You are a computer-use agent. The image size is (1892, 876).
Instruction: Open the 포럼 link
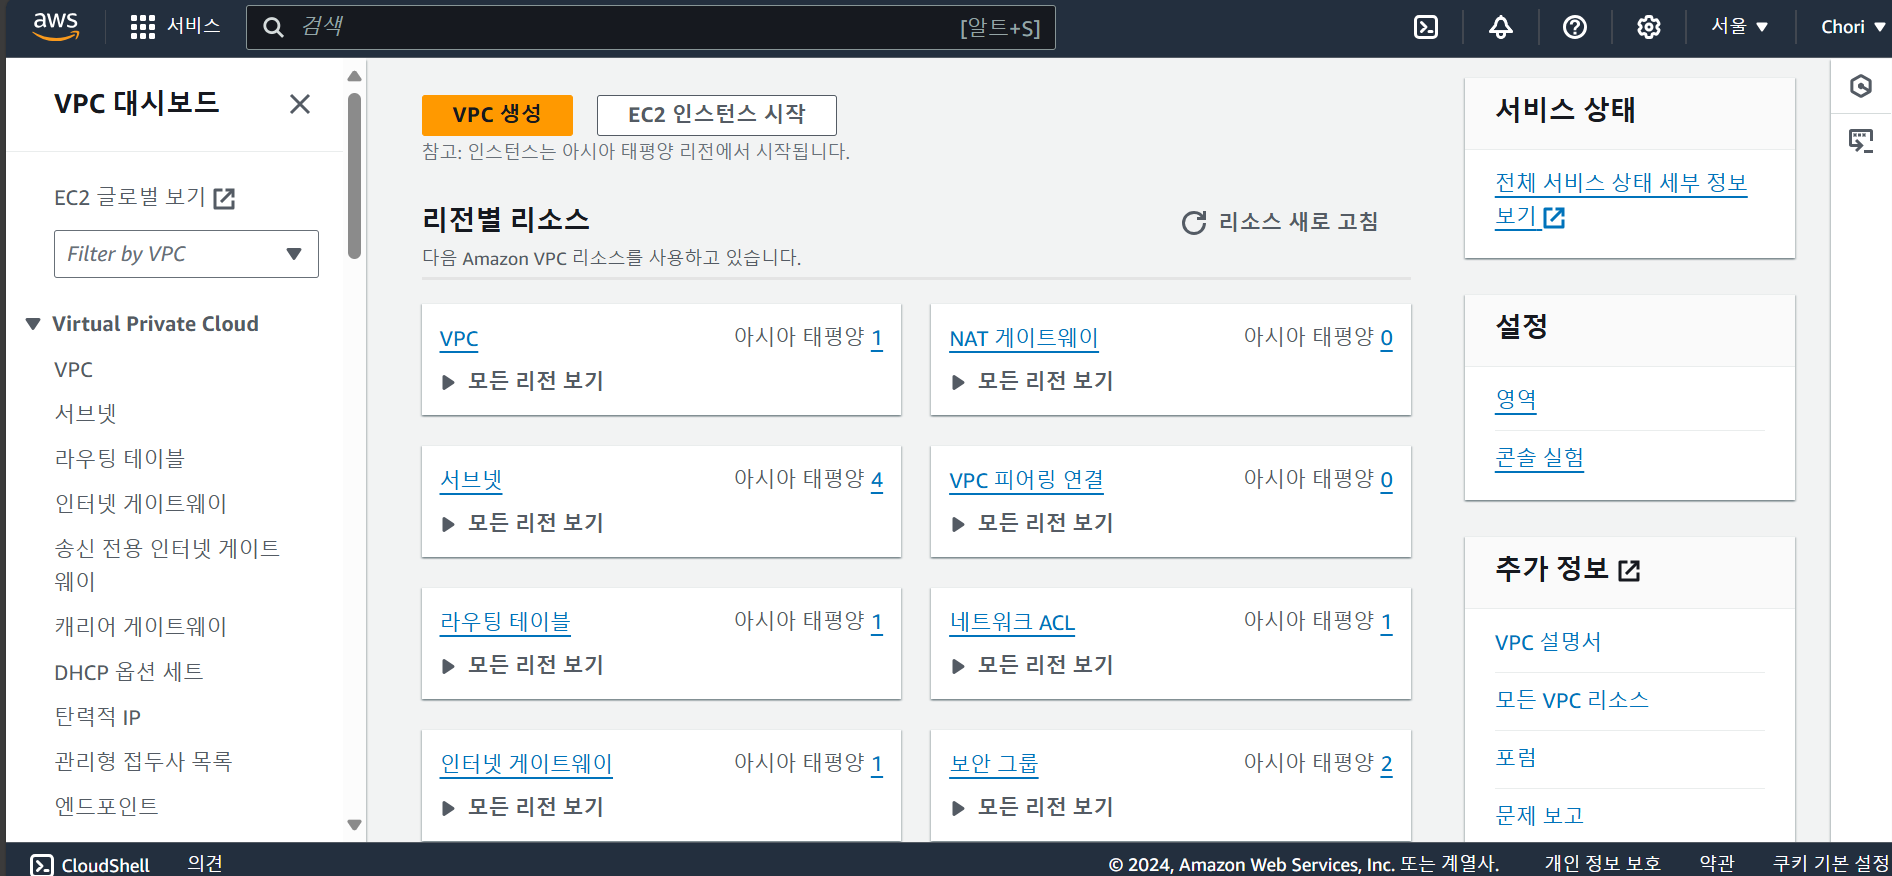[1516, 758]
